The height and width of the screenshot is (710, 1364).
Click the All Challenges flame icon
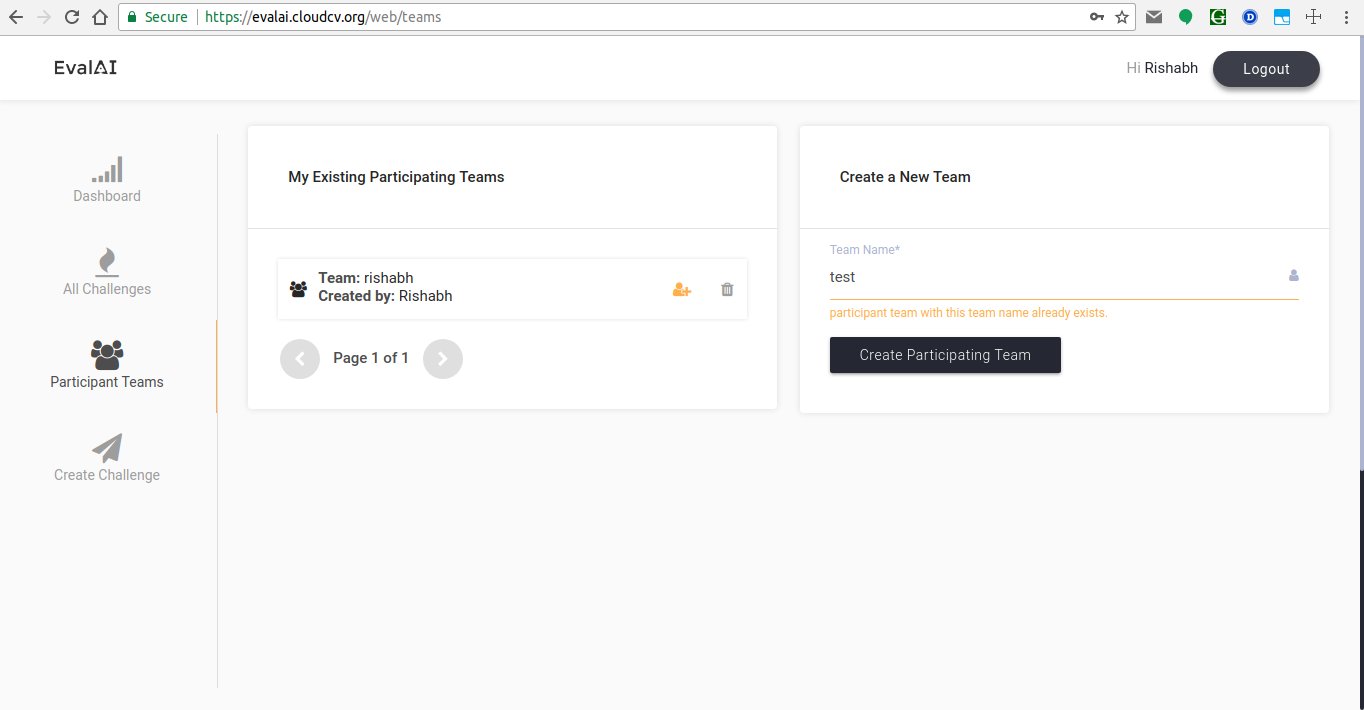(107, 261)
